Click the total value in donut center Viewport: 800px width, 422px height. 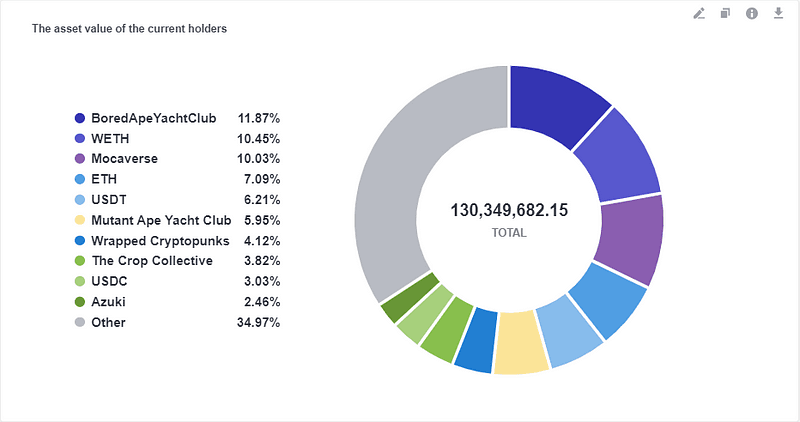point(509,210)
